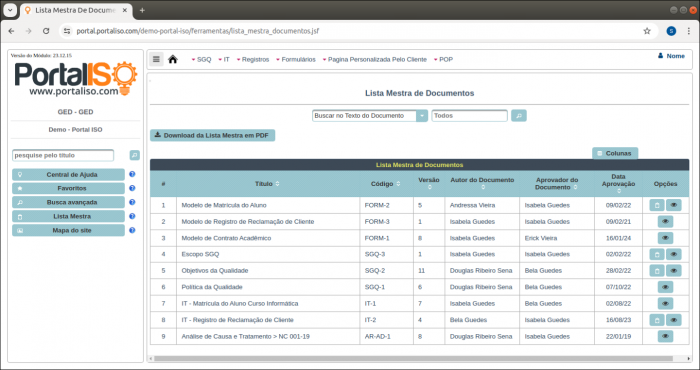Expand the SGQ menu
Image resolution: width=700 pixels, height=370 pixels.
click(x=201, y=59)
